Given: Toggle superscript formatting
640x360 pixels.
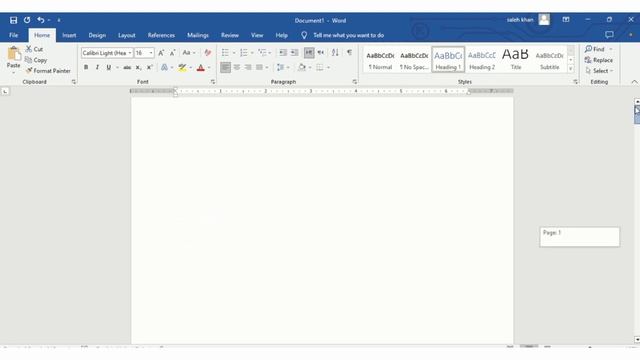Looking at the screenshot, I should click(149, 67).
